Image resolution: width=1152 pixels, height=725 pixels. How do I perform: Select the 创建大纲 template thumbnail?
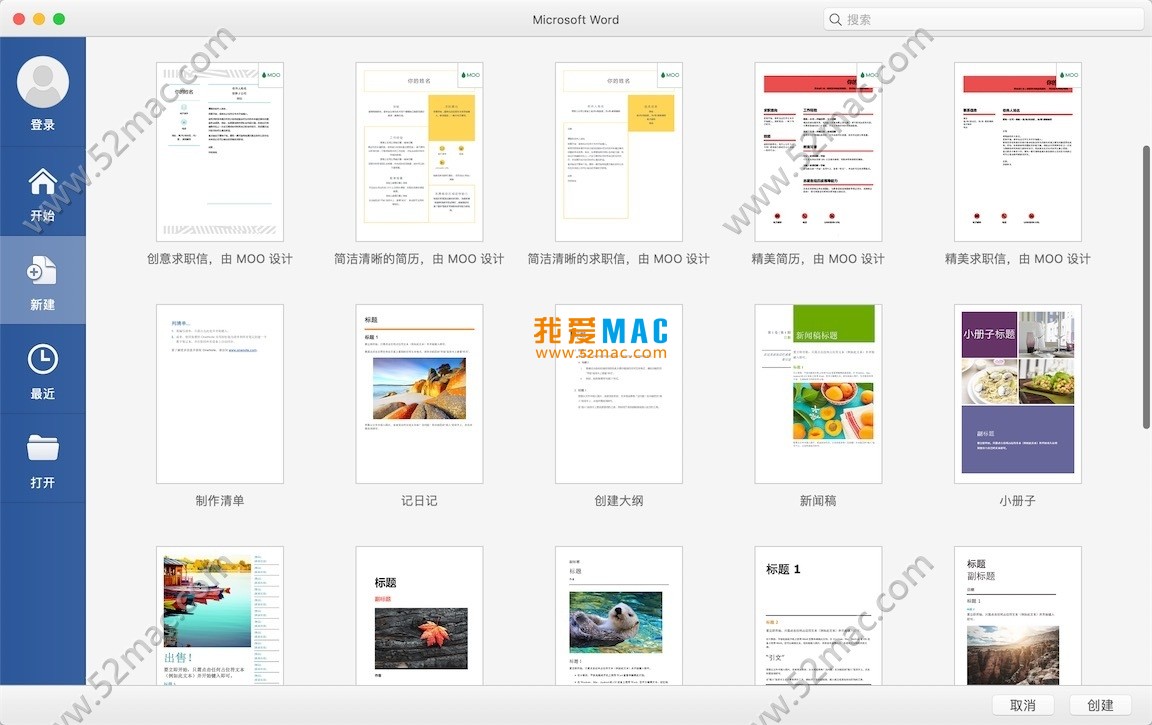click(x=619, y=394)
